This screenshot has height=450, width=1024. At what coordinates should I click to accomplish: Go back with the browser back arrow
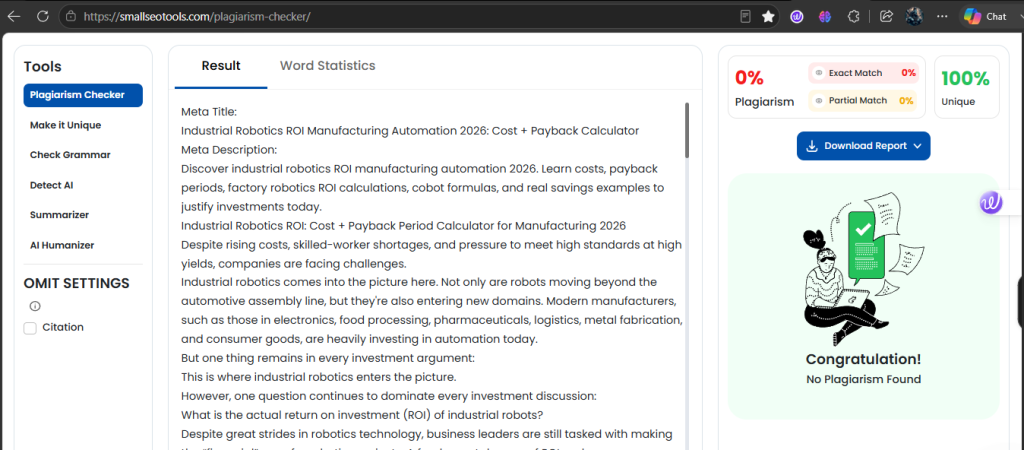pos(14,16)
